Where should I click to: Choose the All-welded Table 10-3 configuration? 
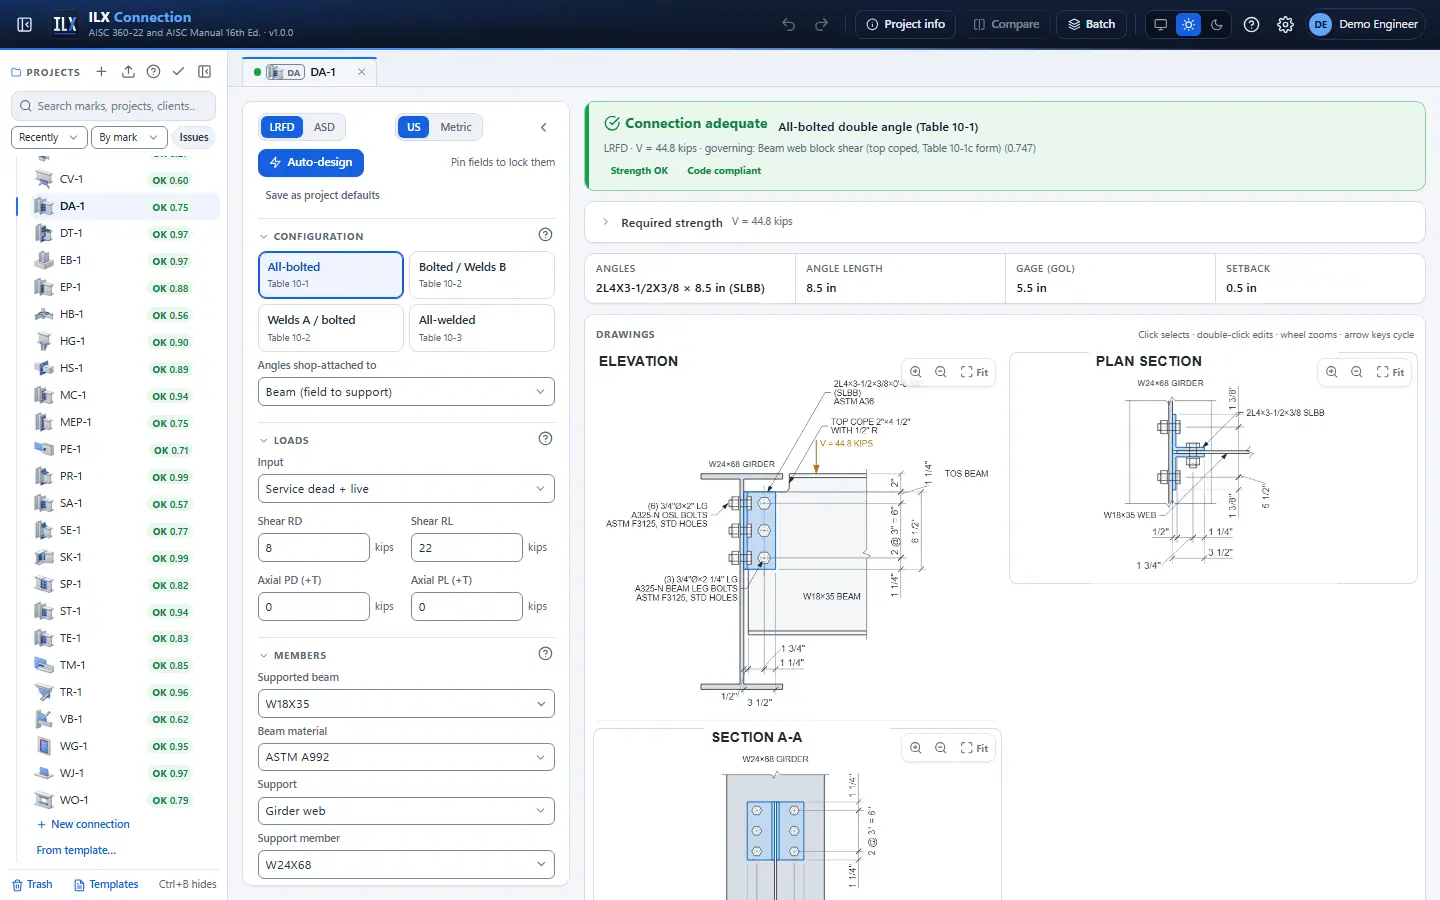click(482, 328)
